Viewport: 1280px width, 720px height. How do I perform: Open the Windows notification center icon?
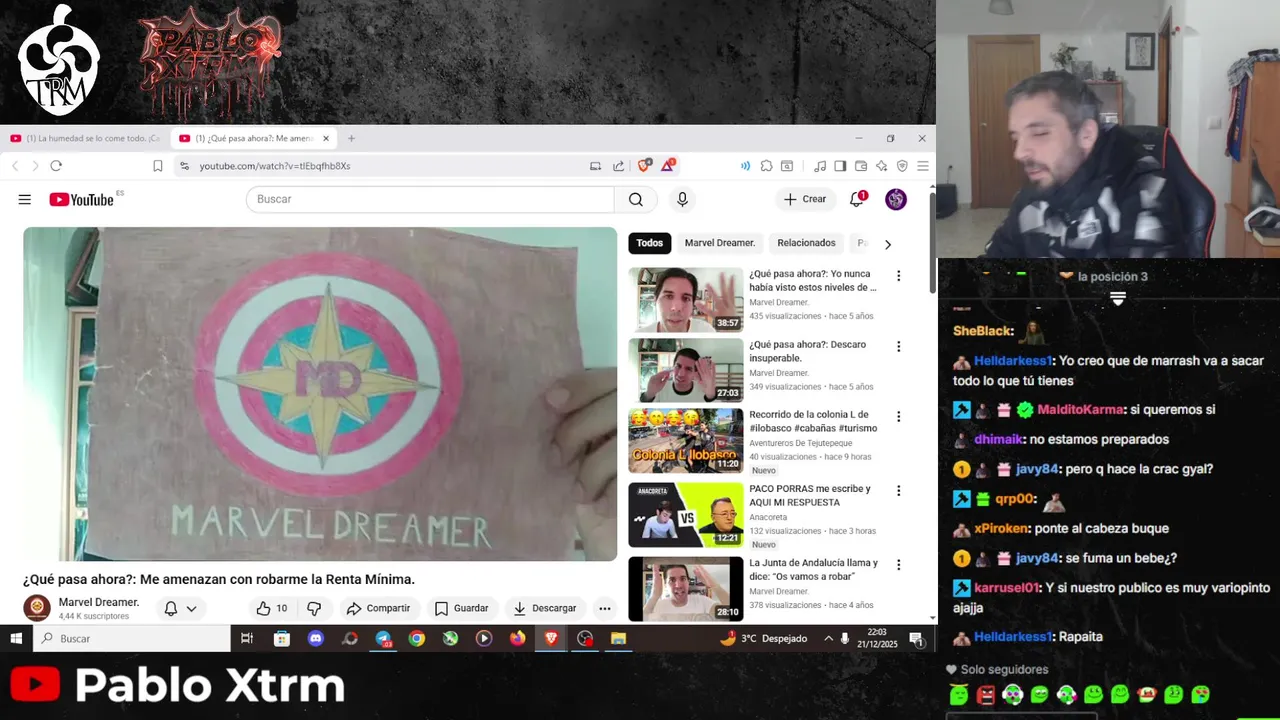tap(917, 638)
